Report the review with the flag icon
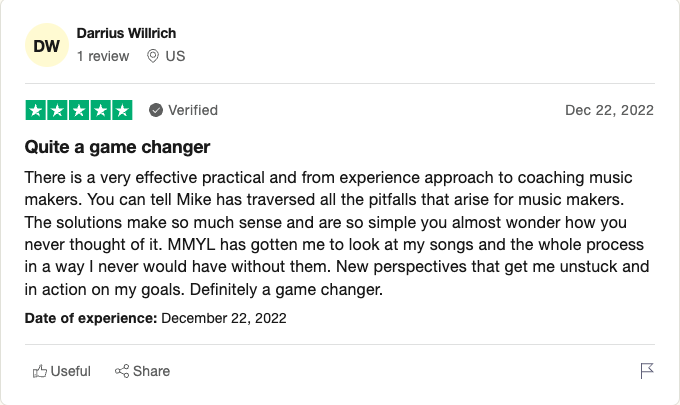 pyautogui.click(x=647, y=371)
